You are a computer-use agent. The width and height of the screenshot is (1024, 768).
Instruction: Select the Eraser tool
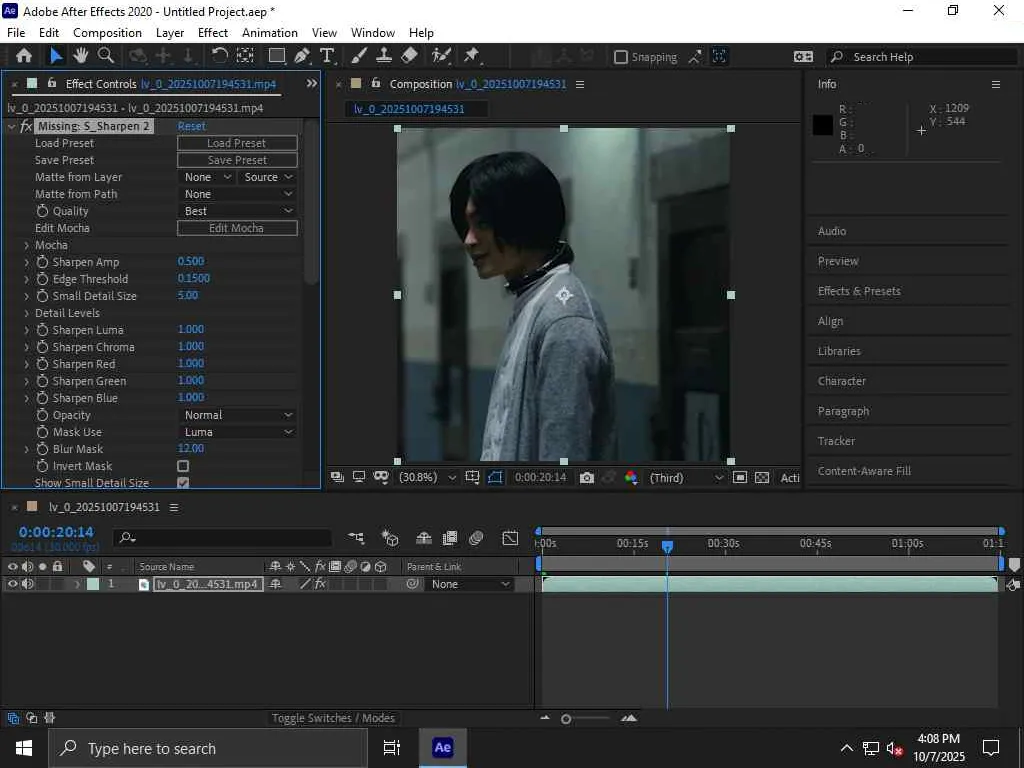pos(409,57)
